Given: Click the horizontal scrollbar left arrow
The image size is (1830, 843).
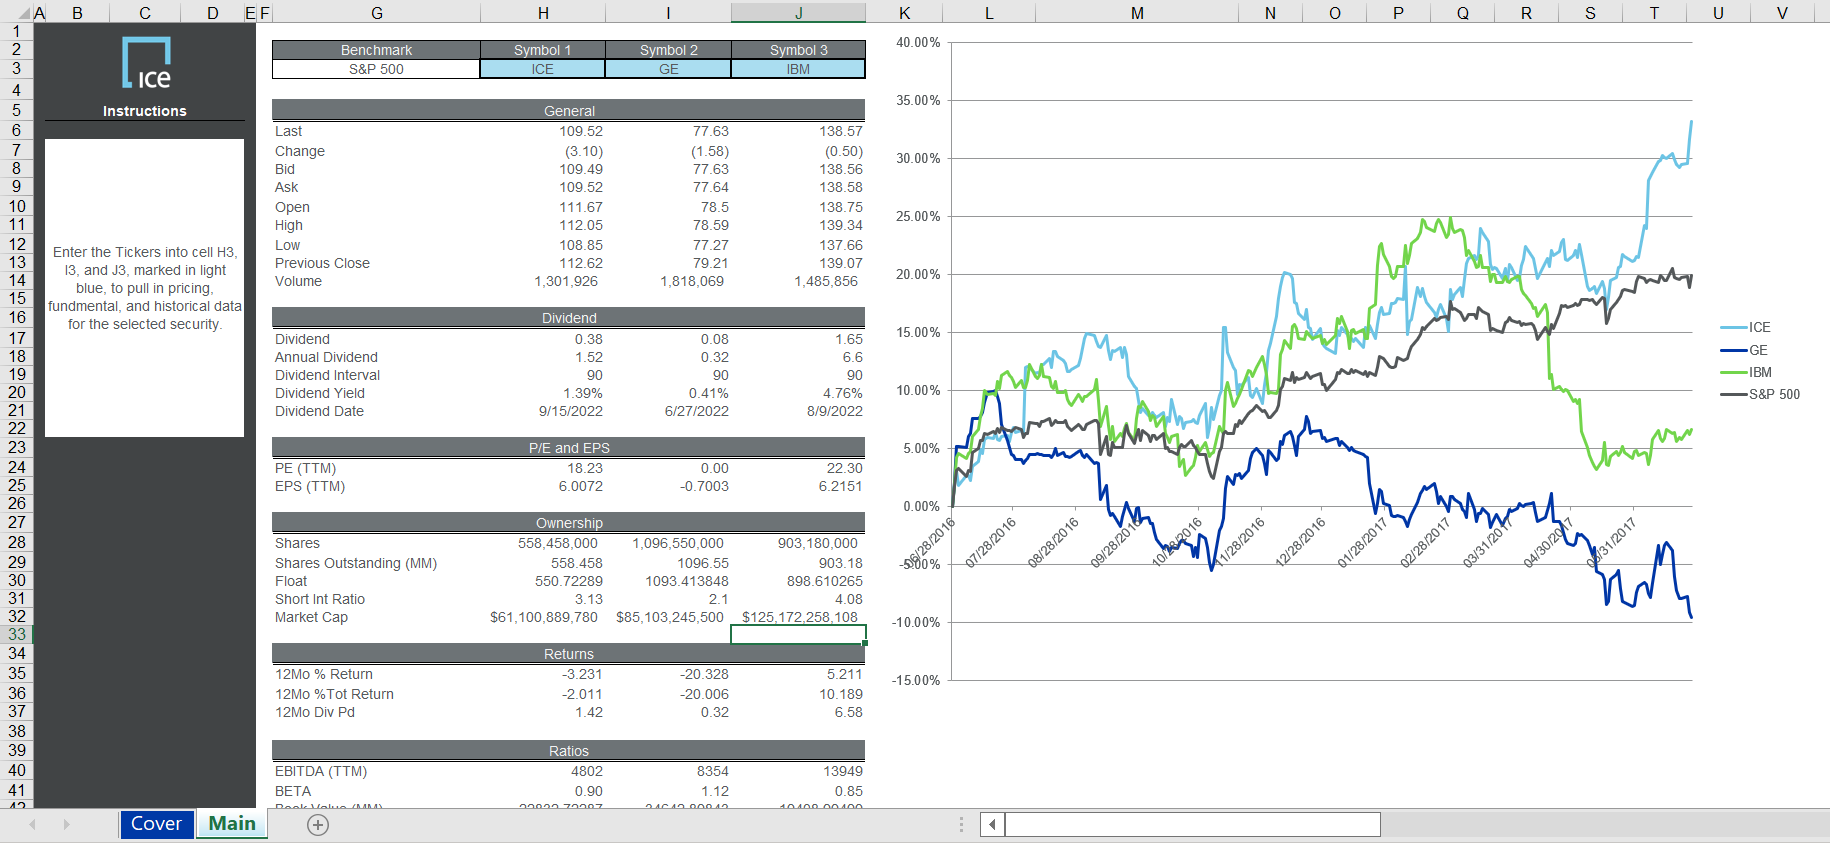Looking at the screenshot, I should (992, 825).
